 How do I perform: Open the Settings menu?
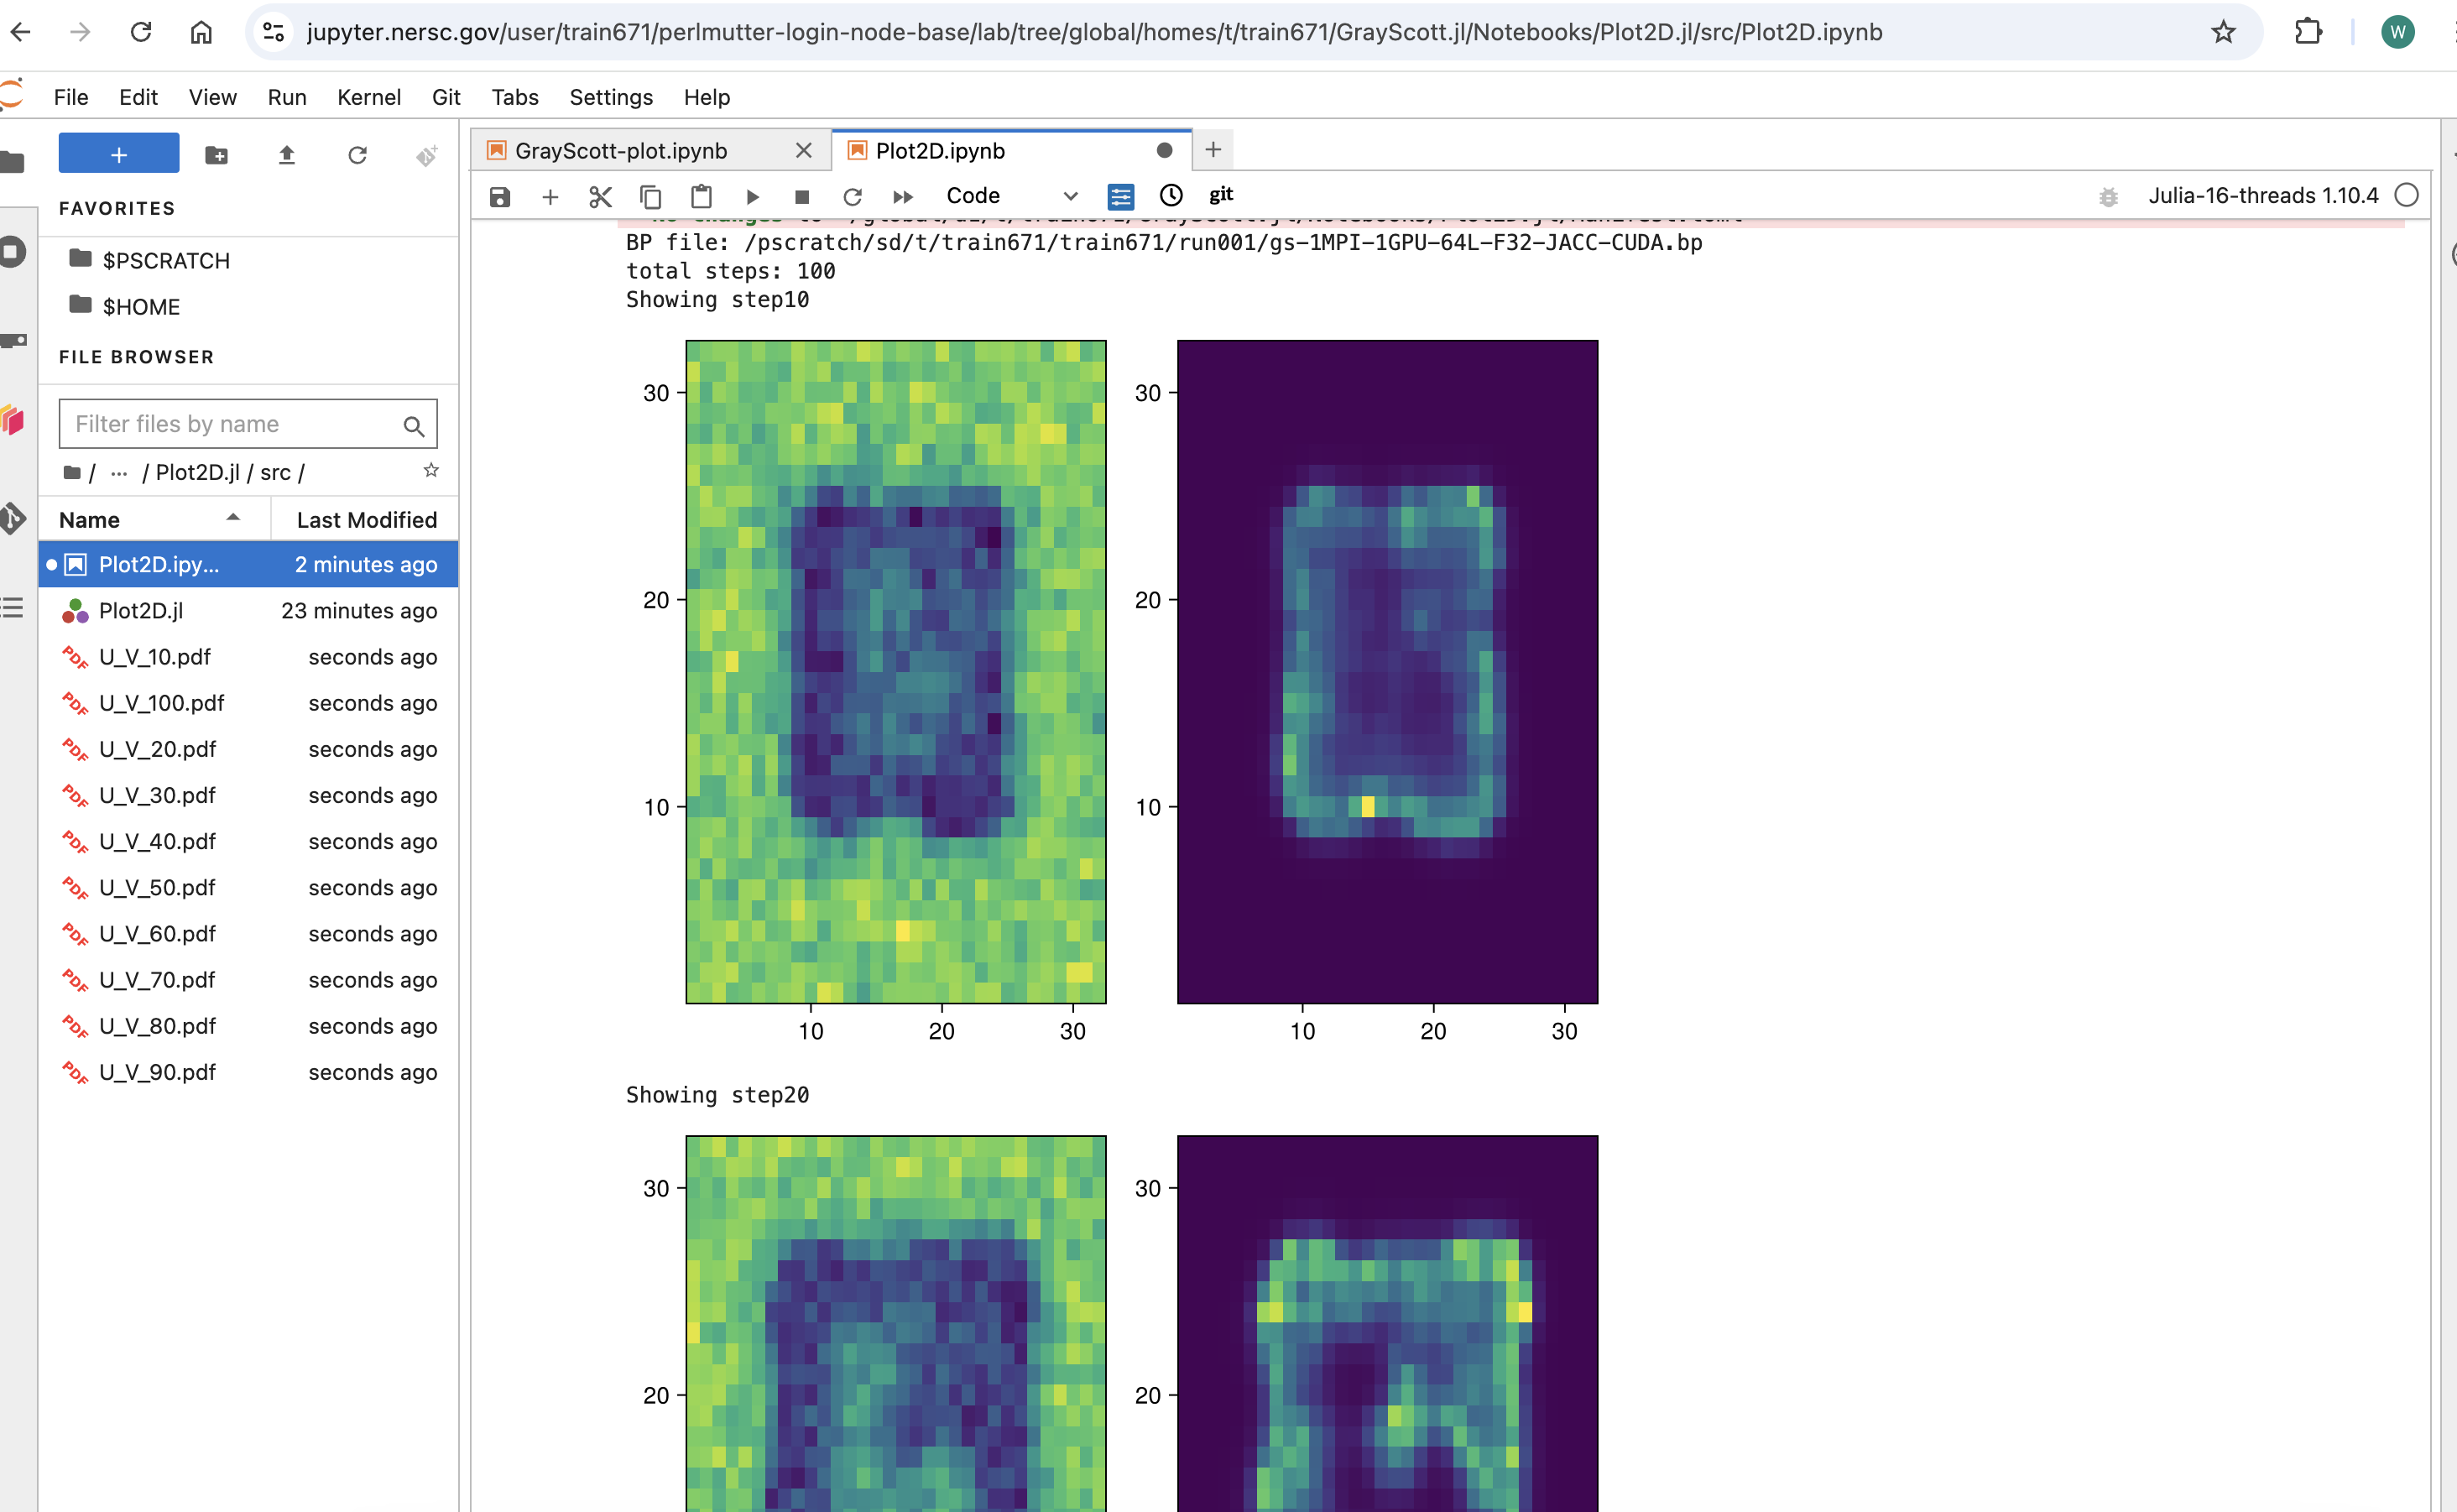coord(611,97)
